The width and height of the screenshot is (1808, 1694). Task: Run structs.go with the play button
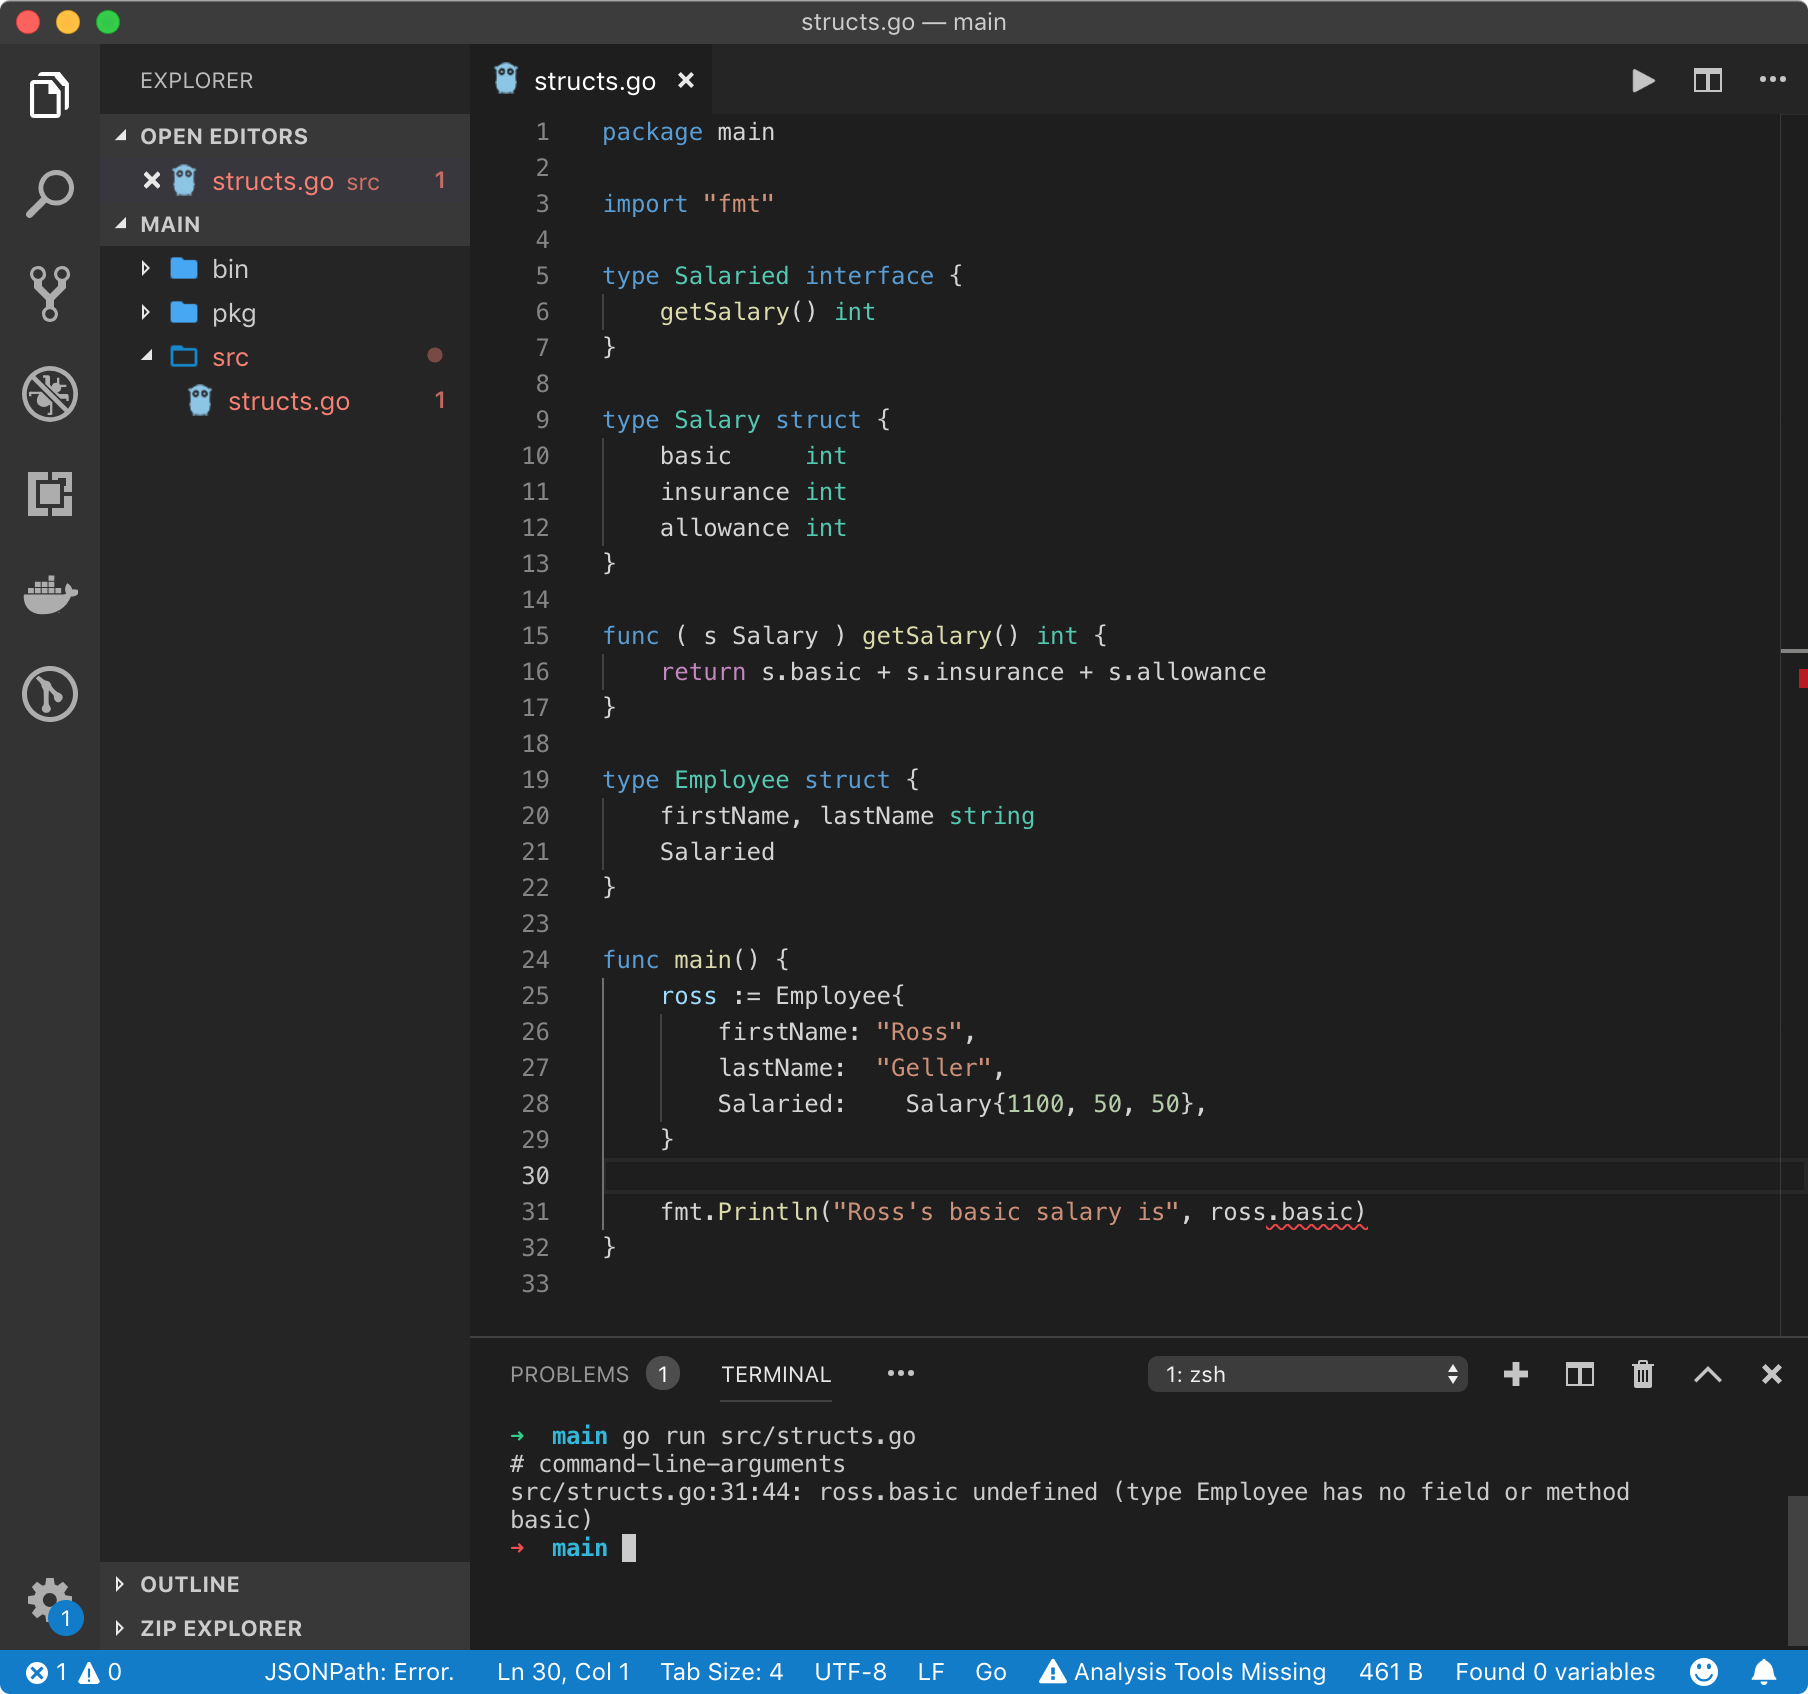click(1642, 80)
